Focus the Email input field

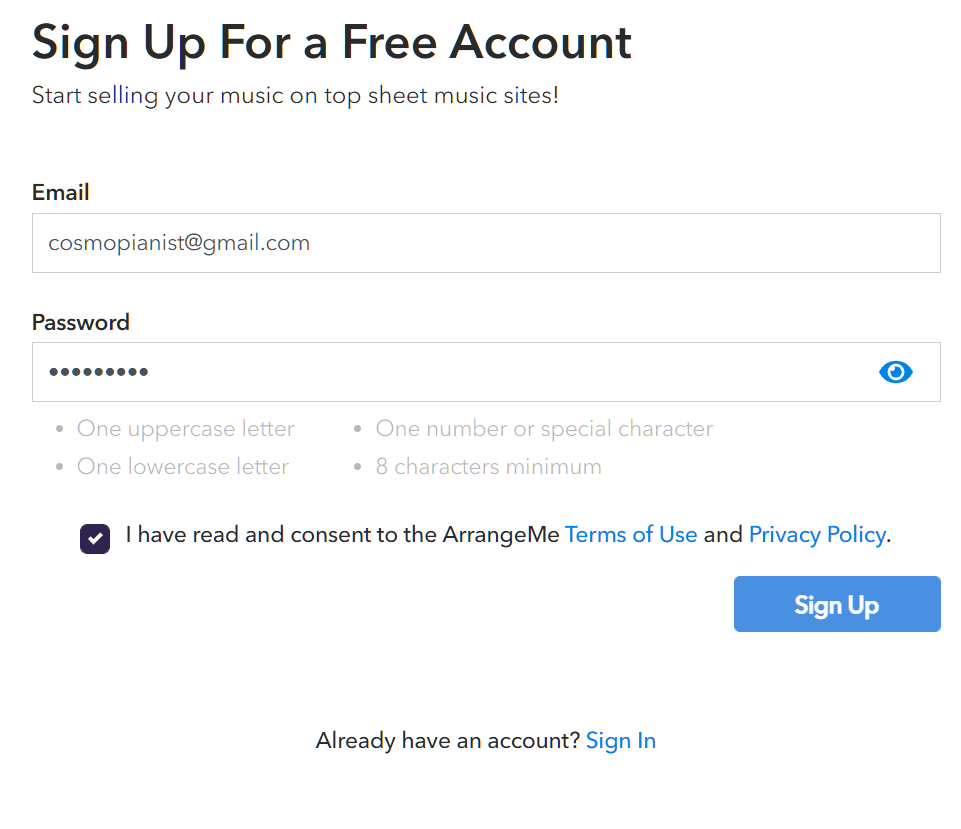[x=486, y=243]
